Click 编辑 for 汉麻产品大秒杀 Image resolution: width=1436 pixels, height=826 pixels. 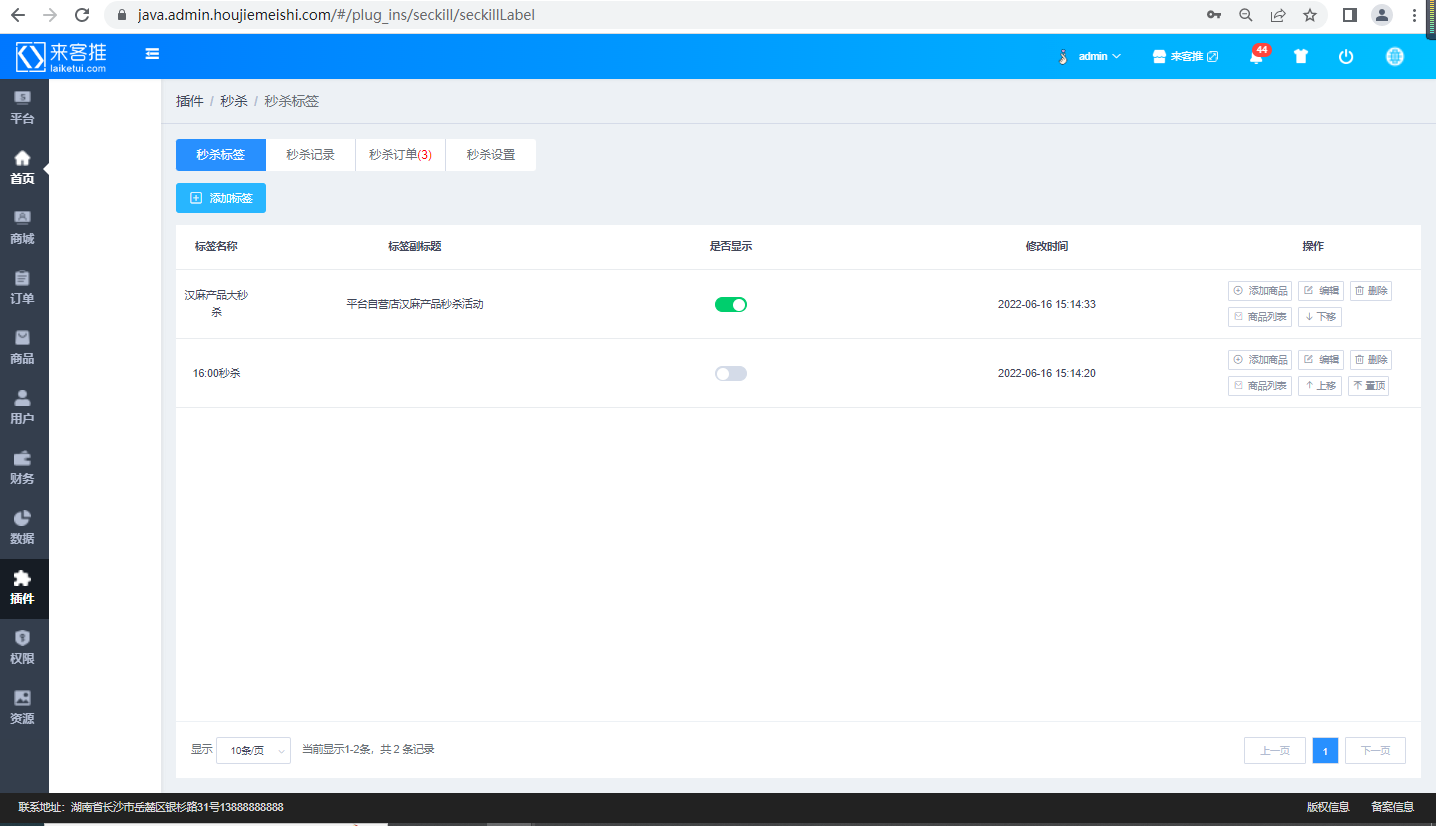pos(1321,291)
